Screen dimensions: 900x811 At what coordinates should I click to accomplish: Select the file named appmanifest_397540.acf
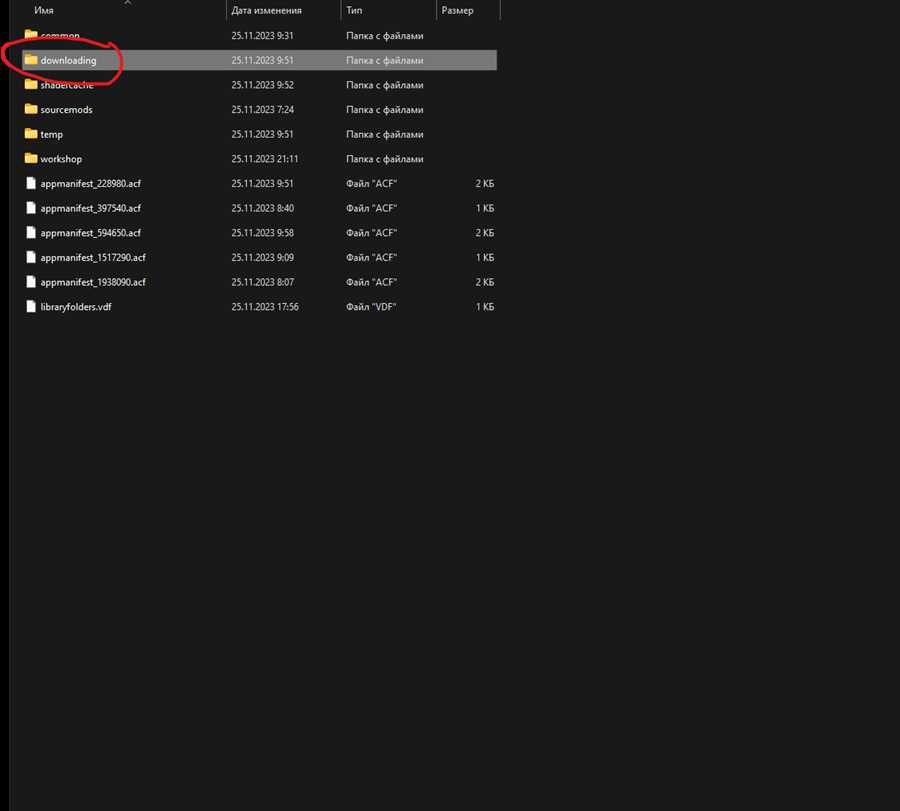coord(91,208)
